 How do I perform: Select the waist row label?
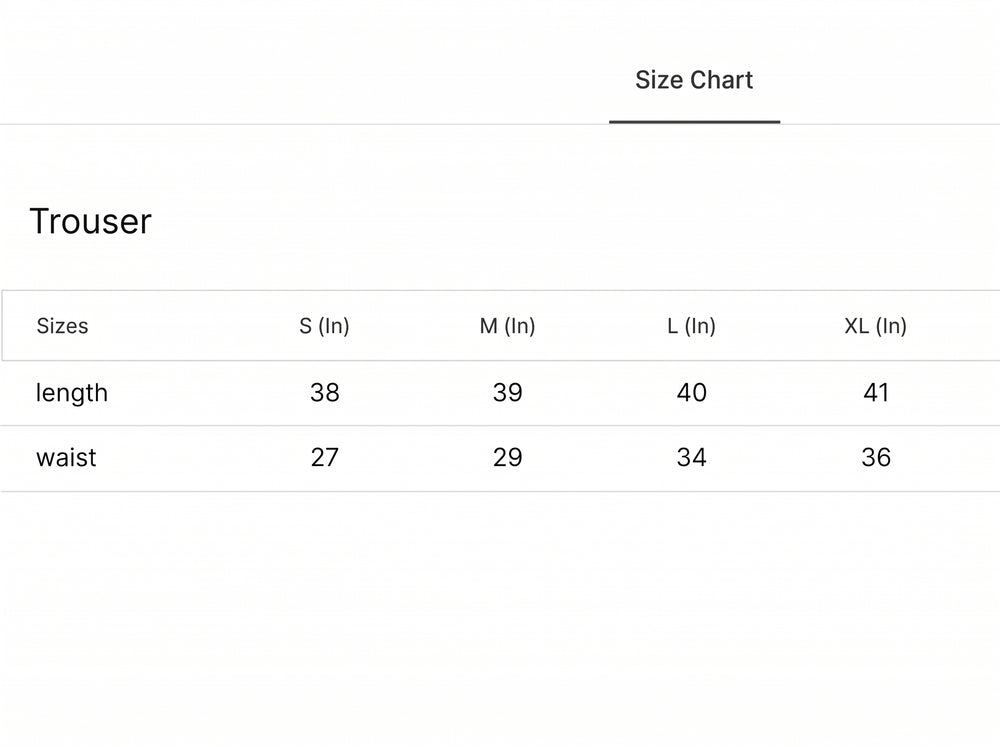[66, 458]
